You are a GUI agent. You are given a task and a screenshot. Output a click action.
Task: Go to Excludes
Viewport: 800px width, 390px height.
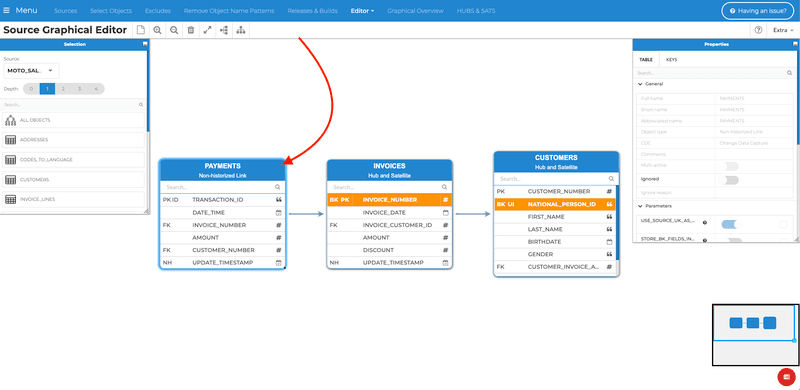(x=158, y=11)
